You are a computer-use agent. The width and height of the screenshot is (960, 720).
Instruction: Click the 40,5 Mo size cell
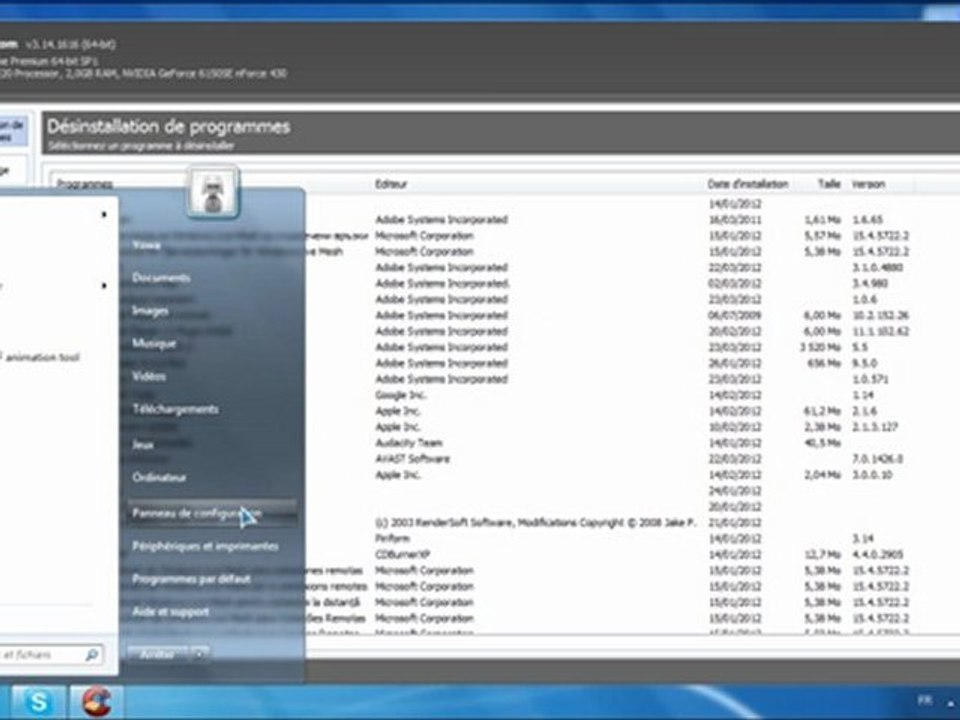coord(822,443)
